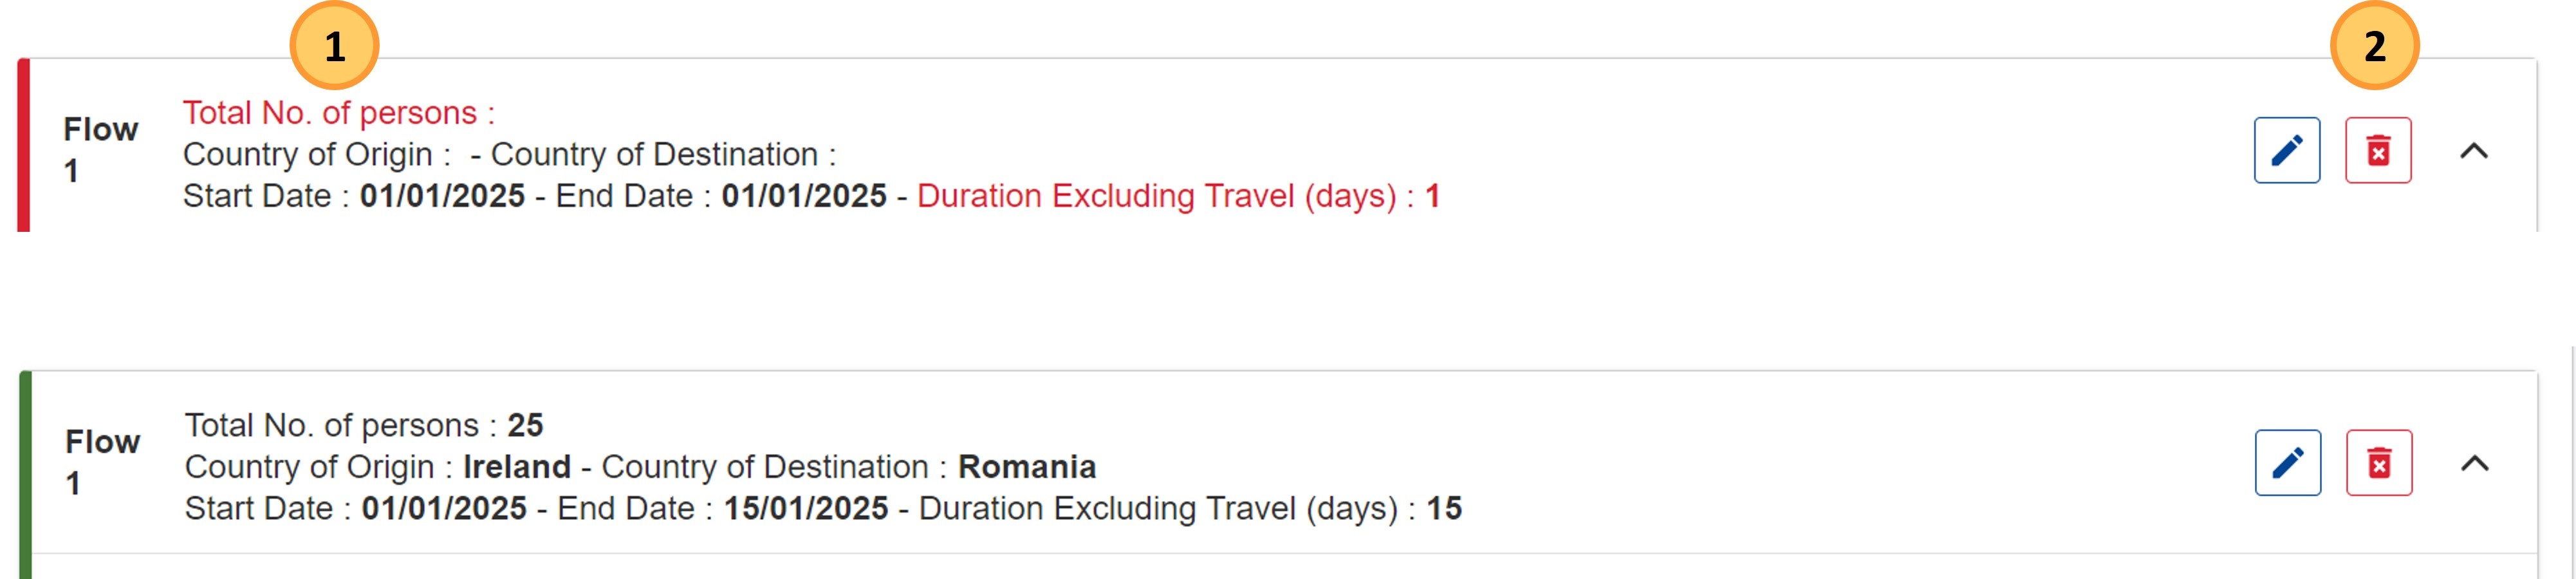Edit the Ireland to Romania flow
Viewport: 2576px width, 579px height.
click(x=2287, y=463)
